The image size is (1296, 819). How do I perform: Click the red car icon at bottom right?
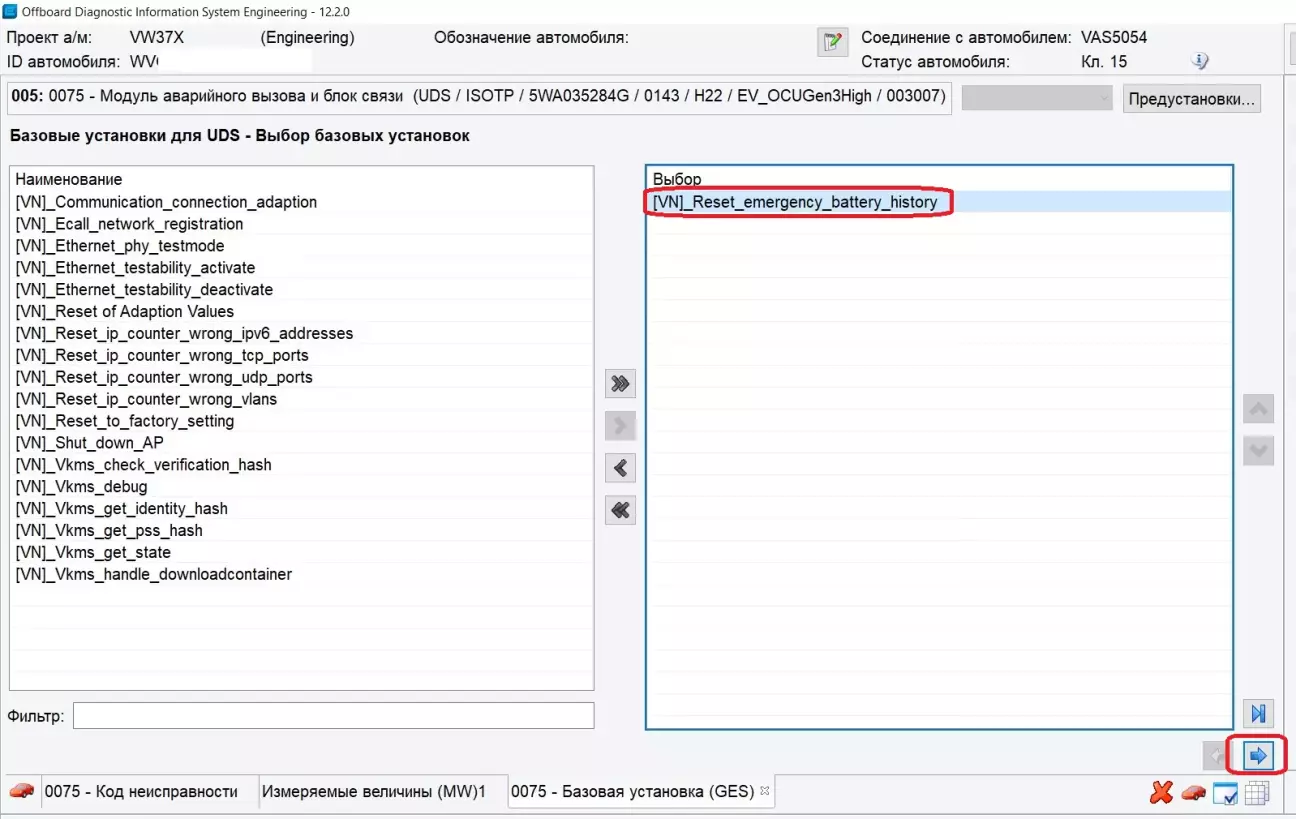[x=1193, y=793]
